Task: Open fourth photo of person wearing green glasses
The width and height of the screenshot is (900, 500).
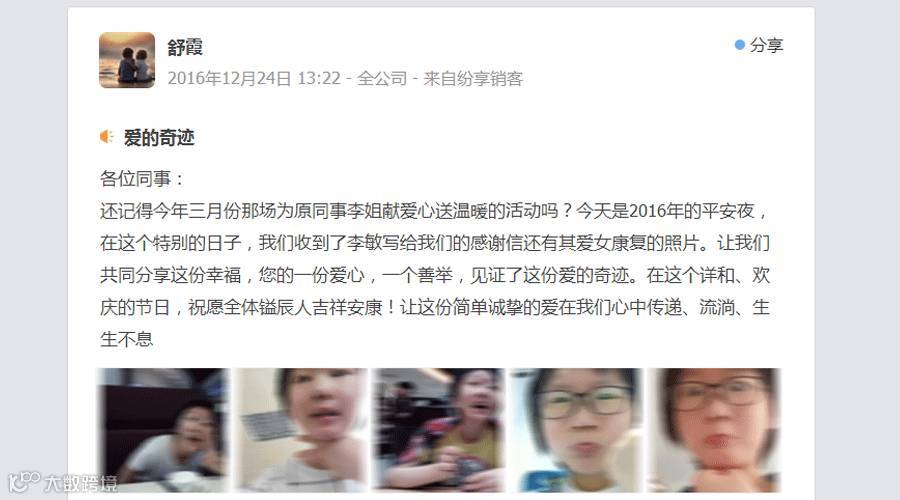Action: click(576, 430)
